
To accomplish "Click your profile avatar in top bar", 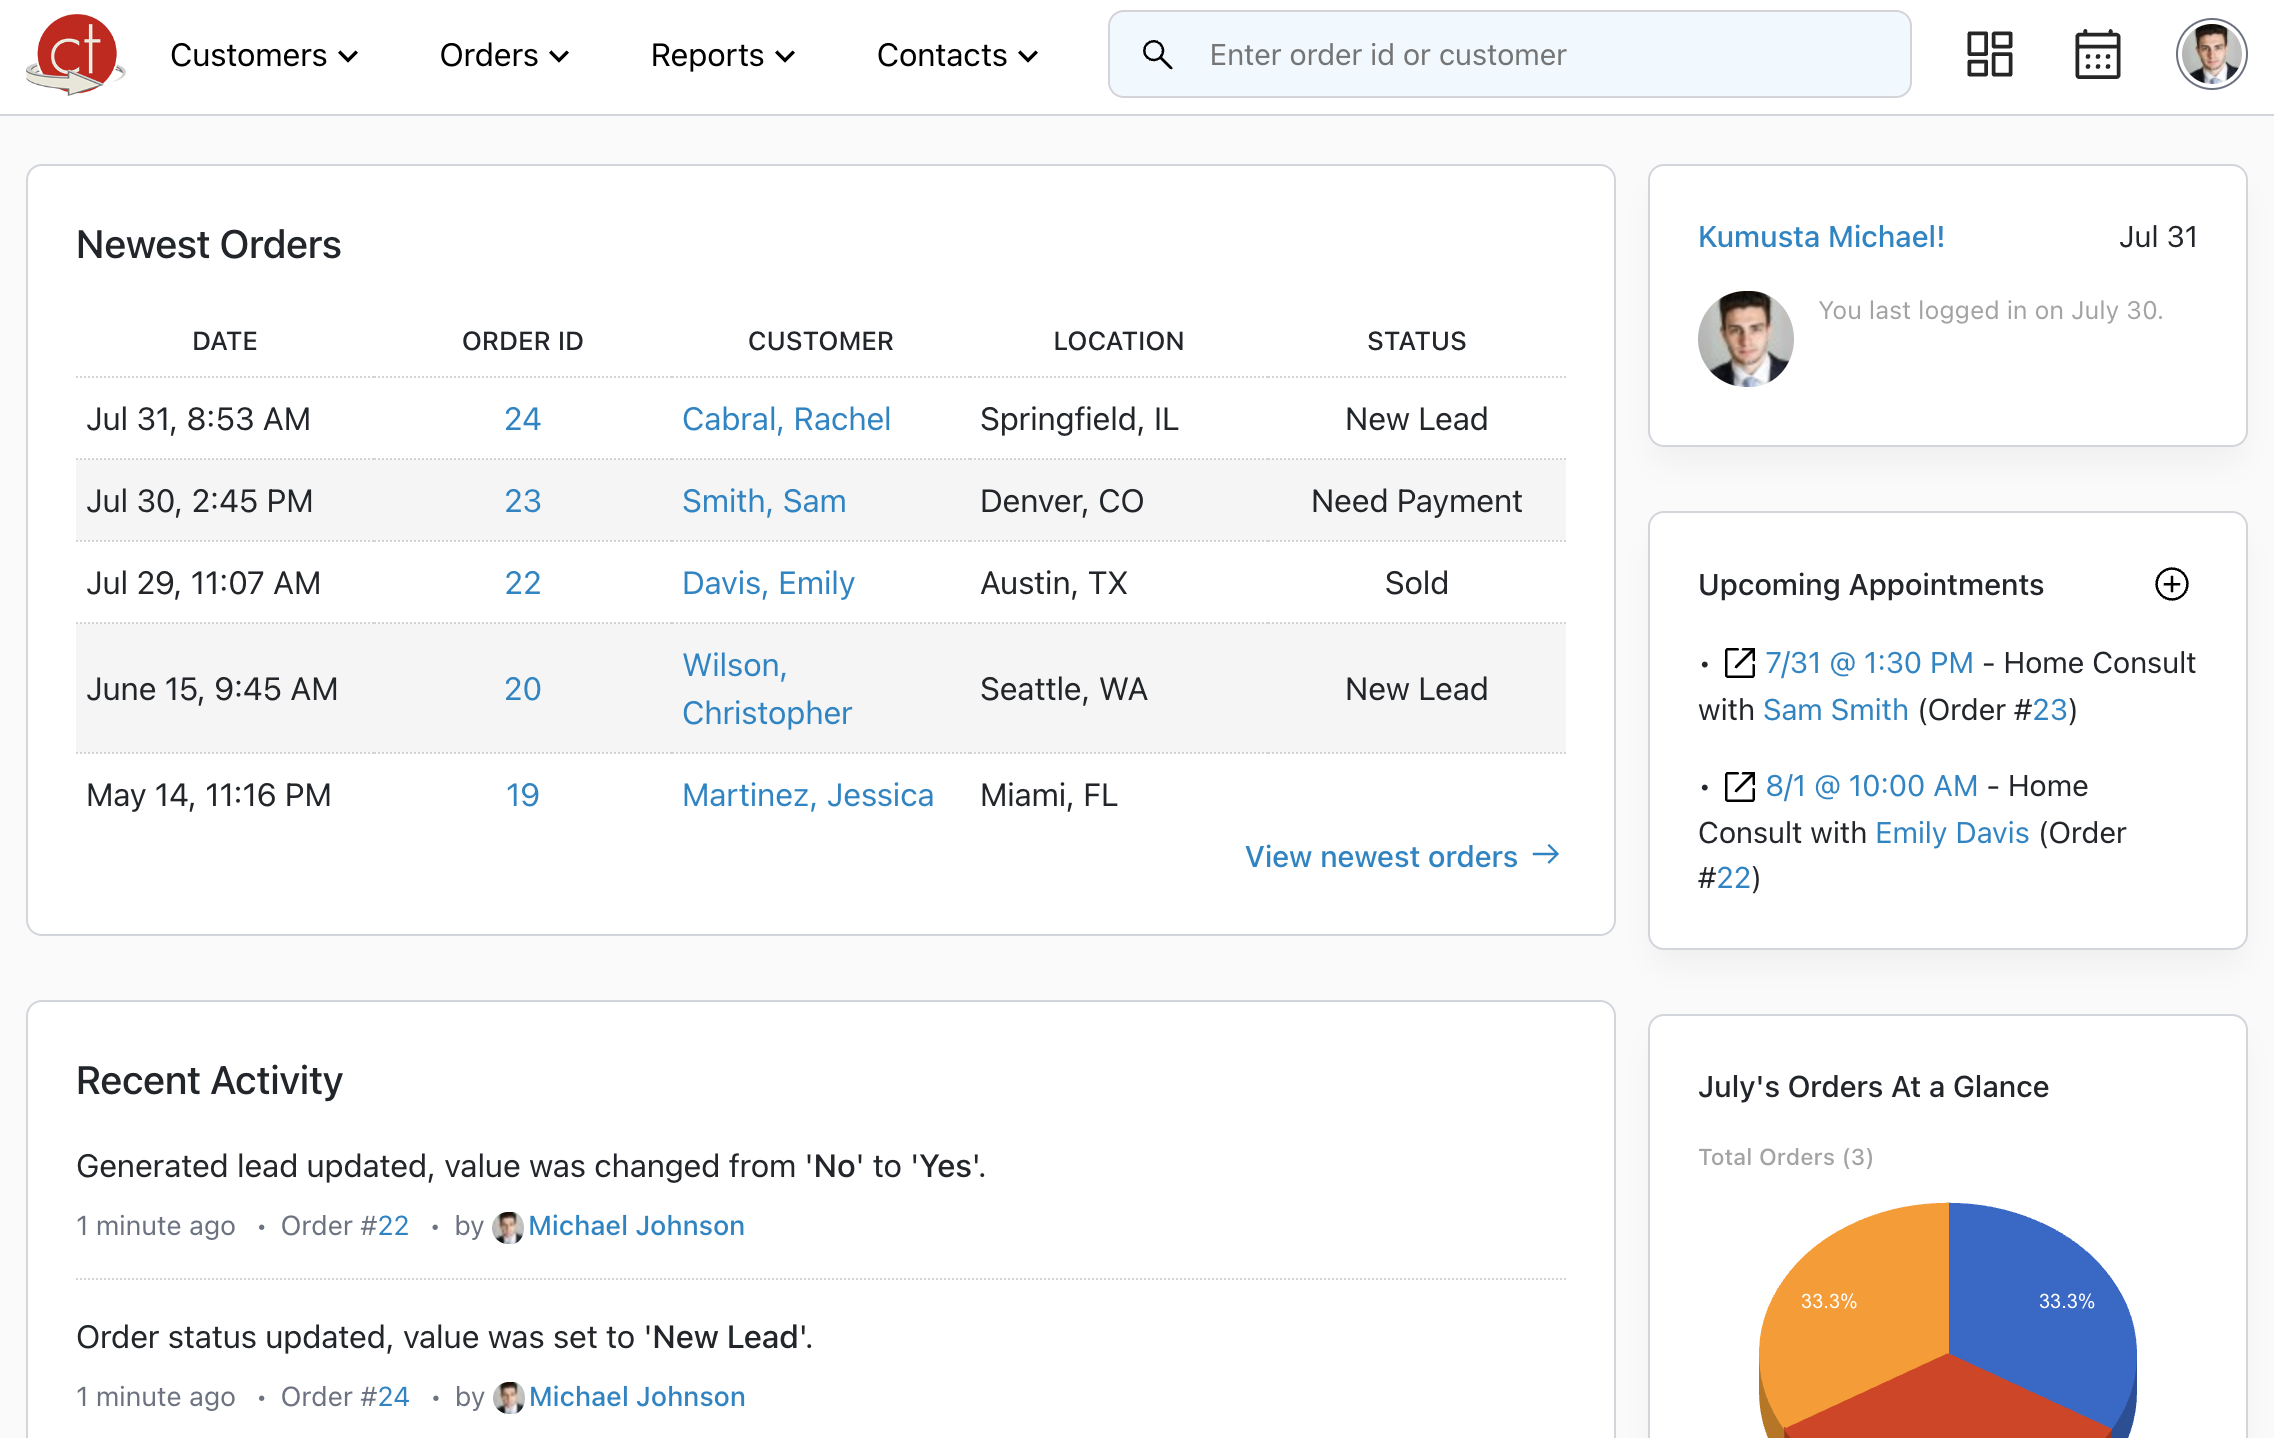I will [x=2212, y=54].
